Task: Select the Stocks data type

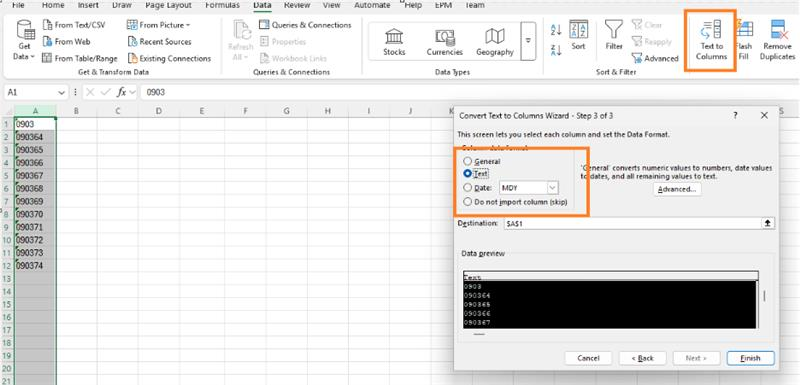Action: [394, 42]
